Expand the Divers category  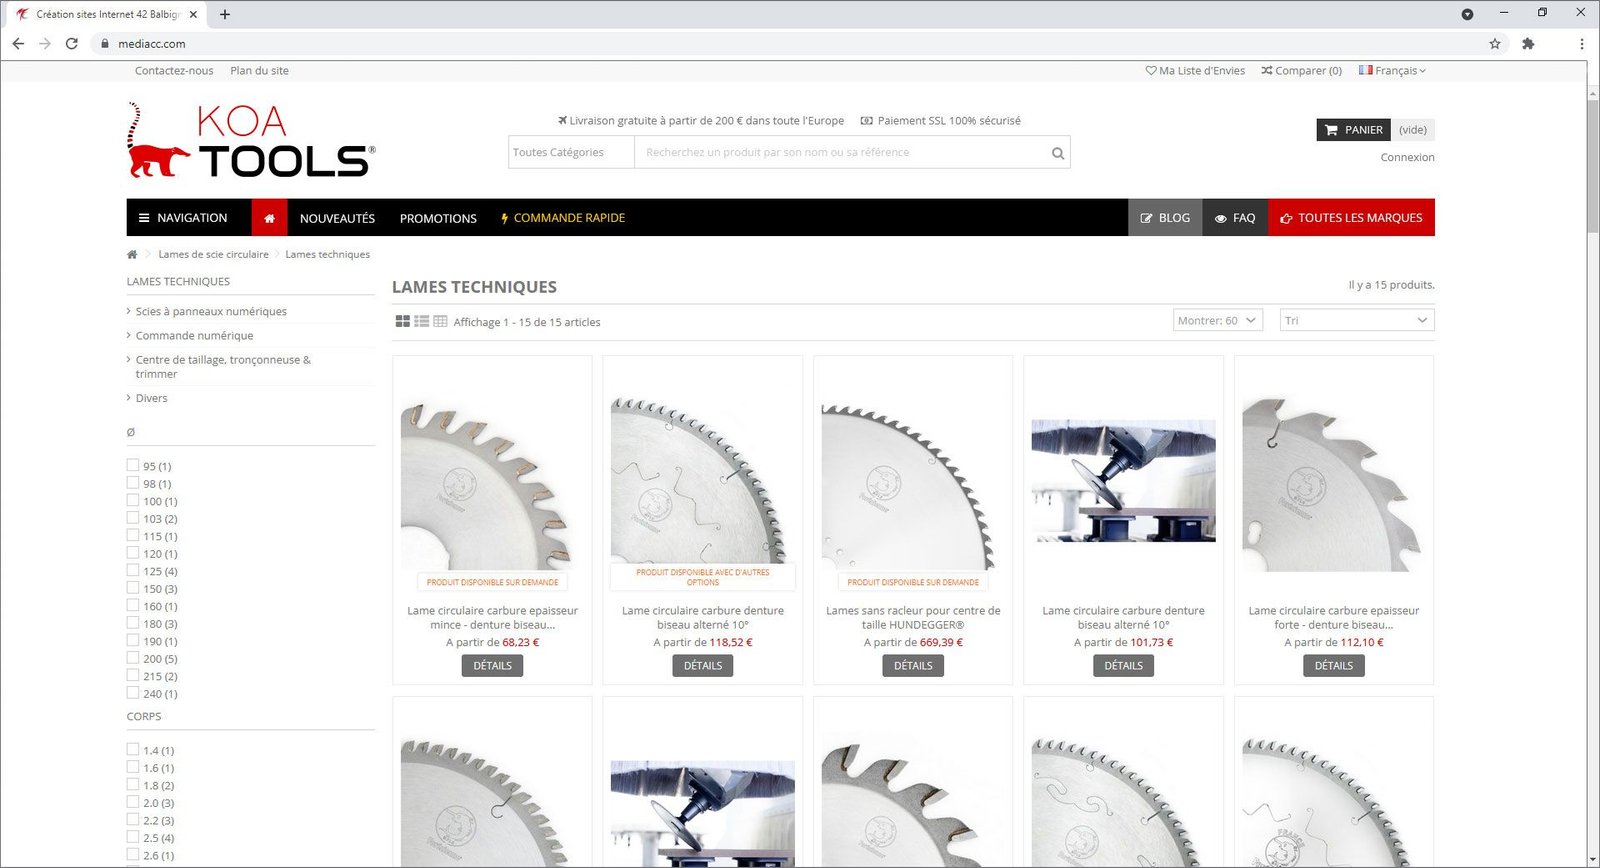pos(151,398)
